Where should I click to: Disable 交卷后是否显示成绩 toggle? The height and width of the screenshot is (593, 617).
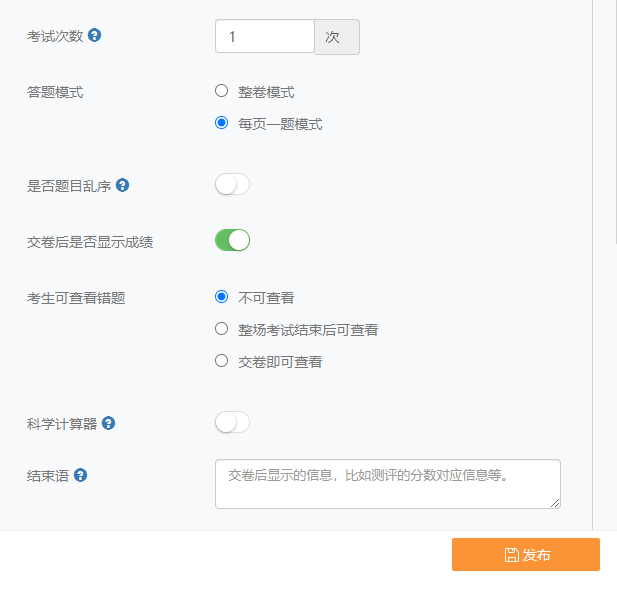pos(232,240)
